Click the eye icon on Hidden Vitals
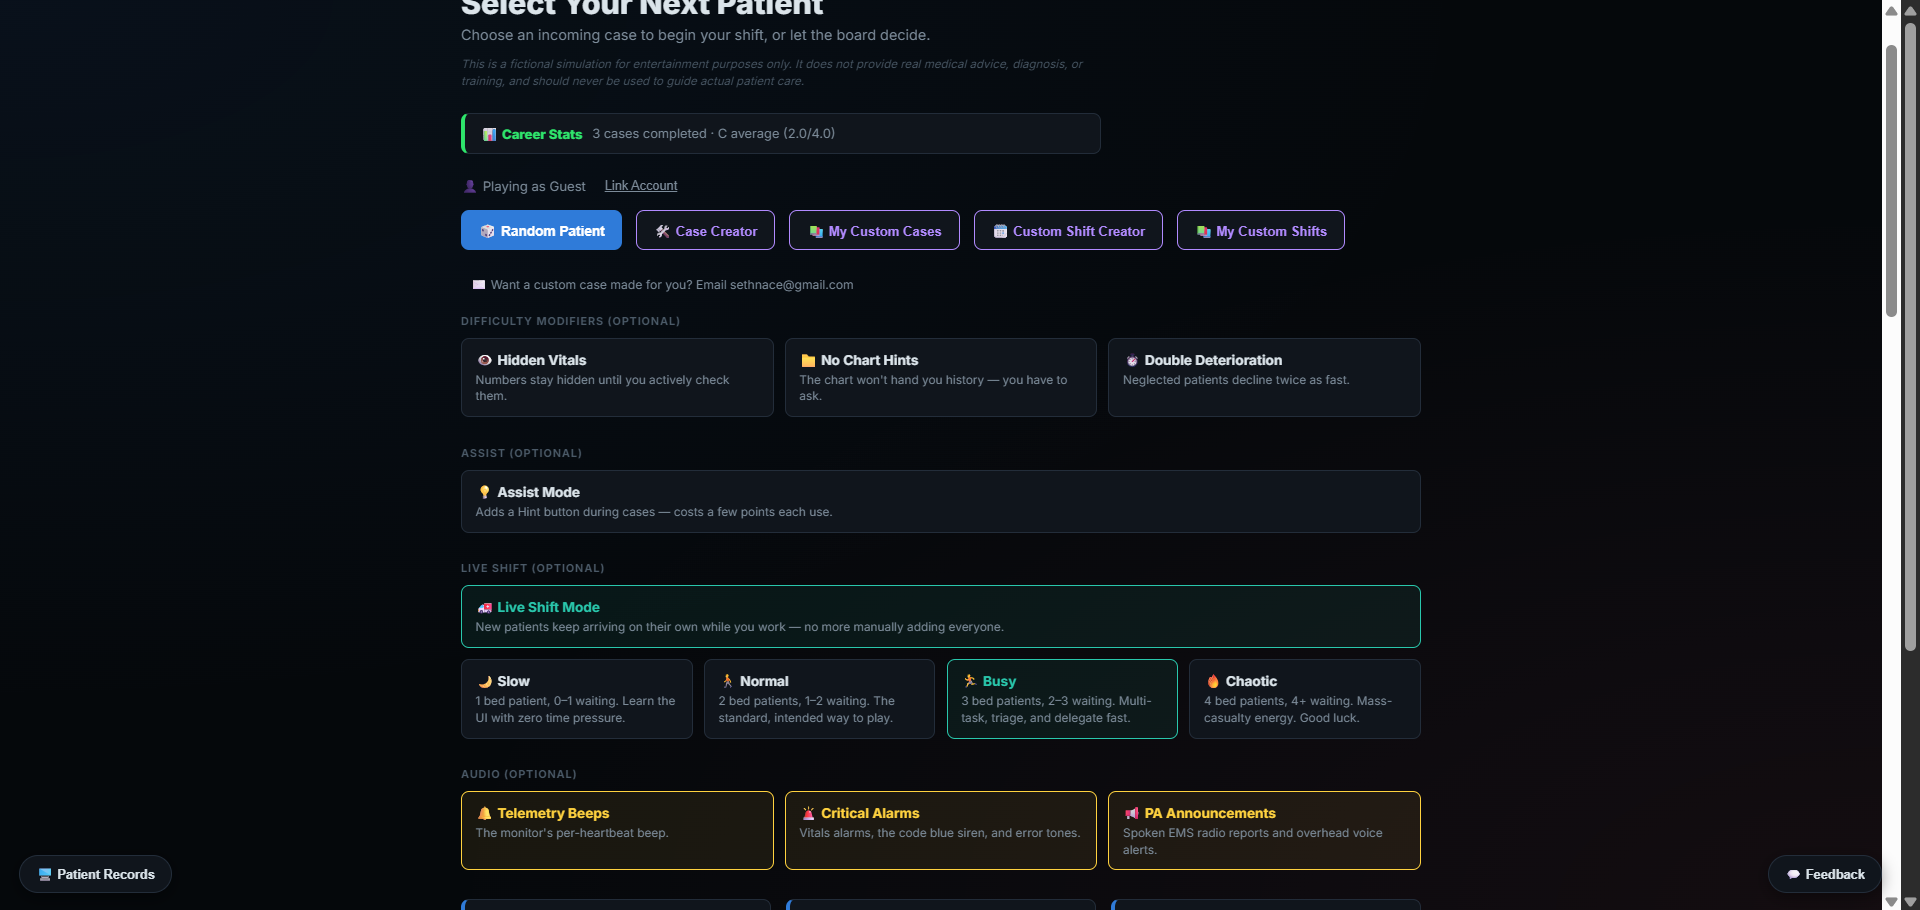 [484, 360]
